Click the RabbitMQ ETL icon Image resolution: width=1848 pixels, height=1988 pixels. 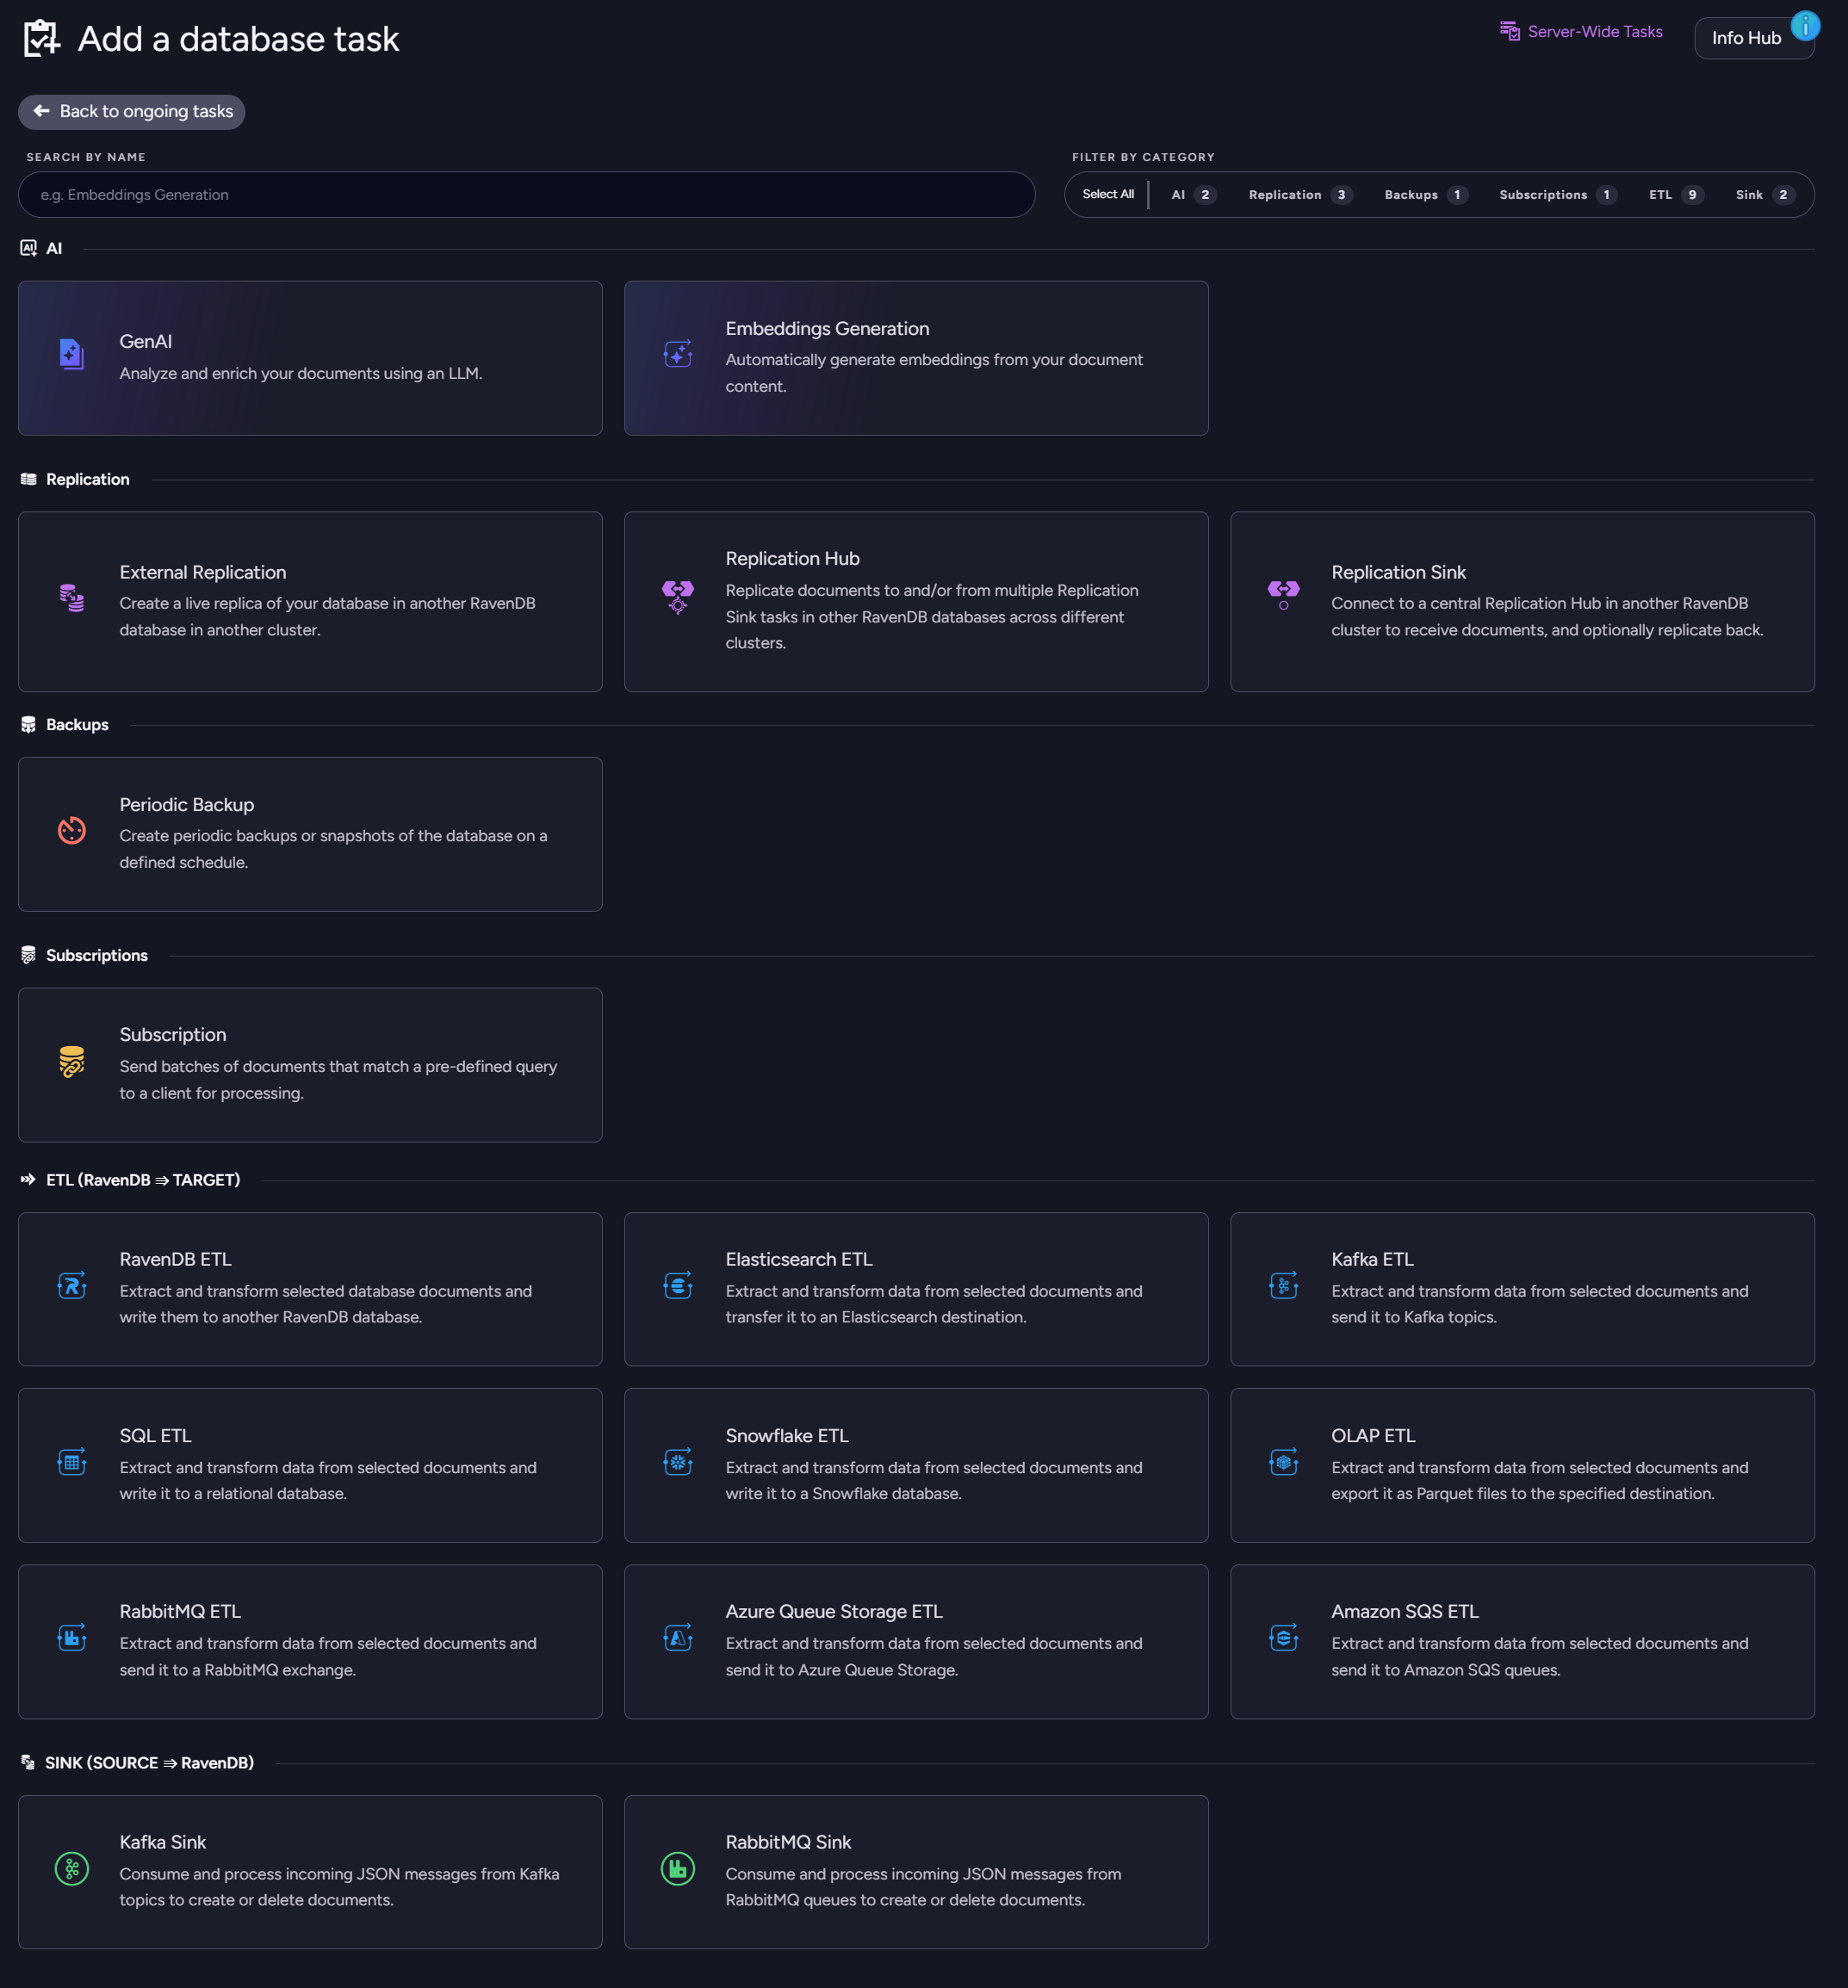point(71,1638)
